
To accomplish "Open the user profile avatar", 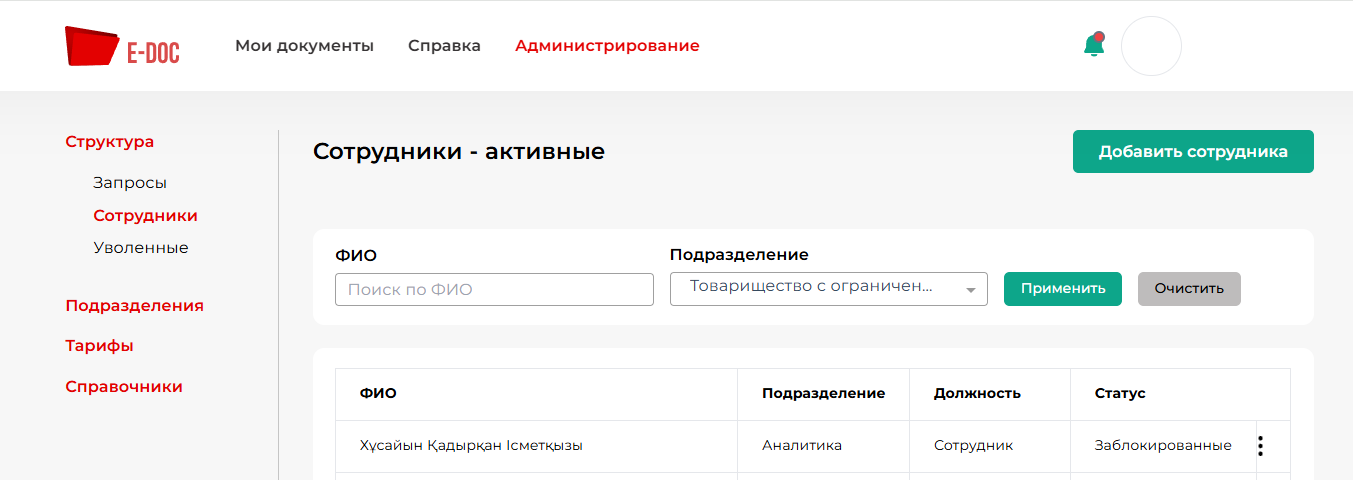I will 1151,46.
